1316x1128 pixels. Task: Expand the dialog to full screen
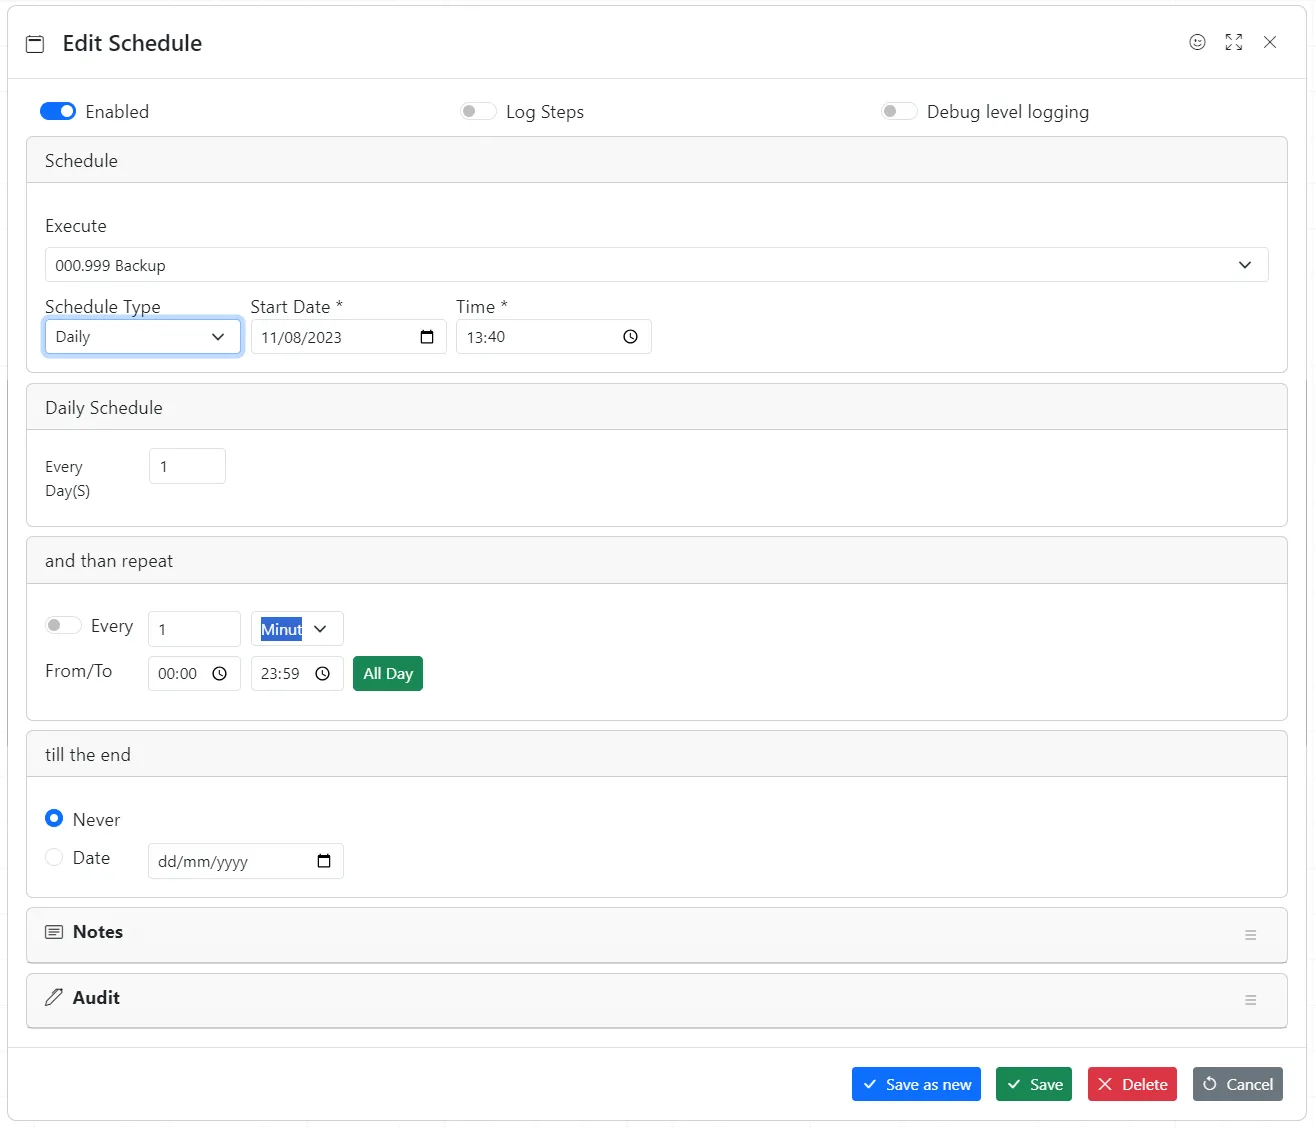[1233, 42]
